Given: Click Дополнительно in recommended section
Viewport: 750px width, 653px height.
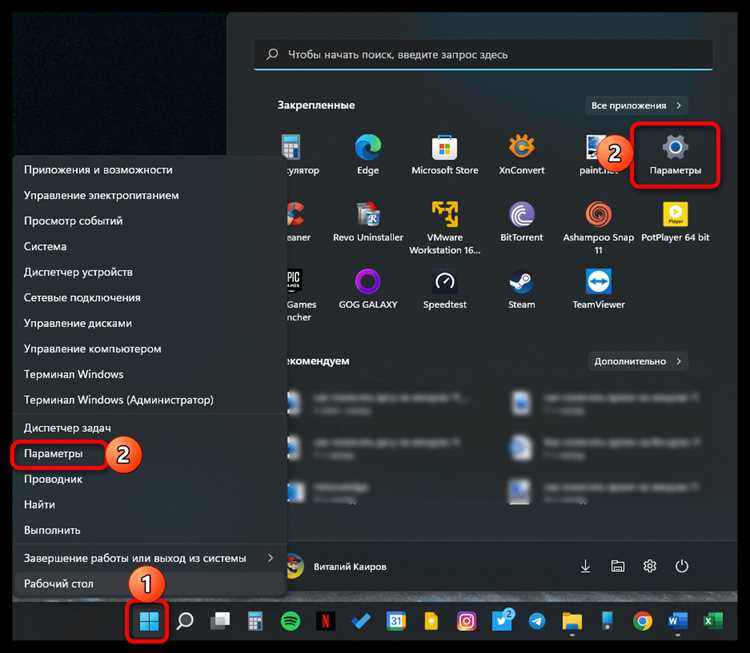Looking at the screenshot, I should (x=638, y=361).
